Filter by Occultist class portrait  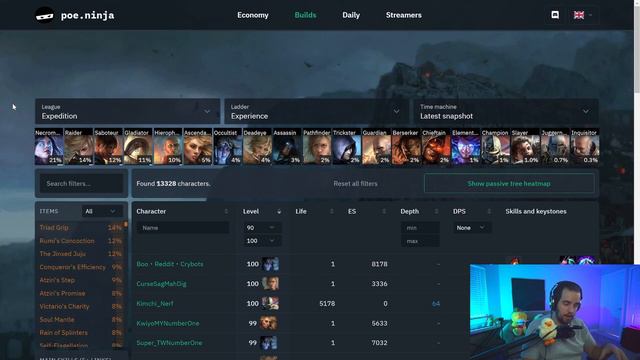click(228, 147)
